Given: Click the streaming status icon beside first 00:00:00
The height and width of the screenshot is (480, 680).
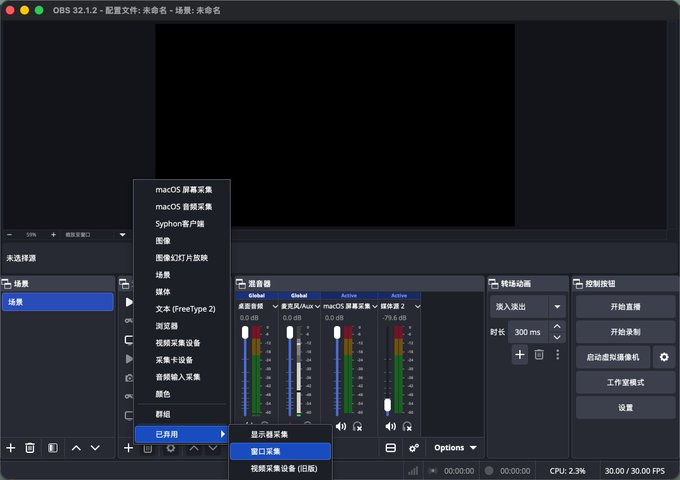Looking at the screenshot, I should click(432, 471).
